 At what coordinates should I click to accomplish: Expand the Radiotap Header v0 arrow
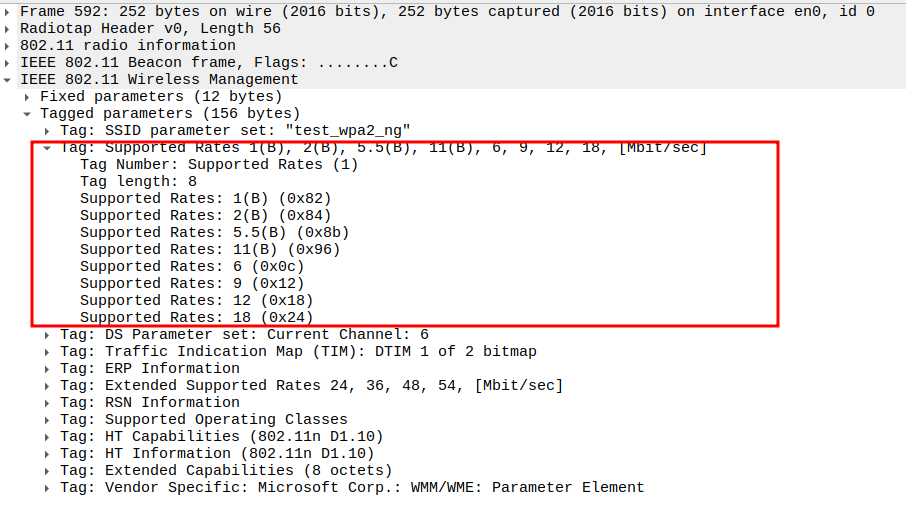8,29
